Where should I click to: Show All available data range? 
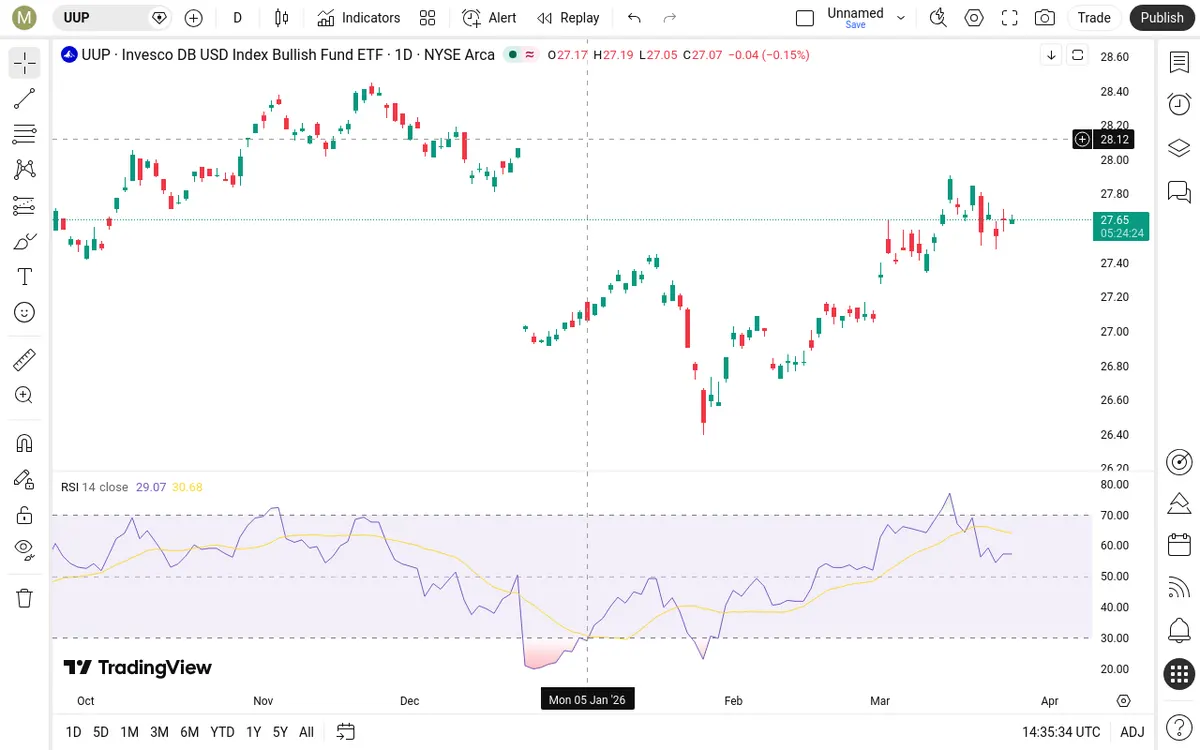306,732
